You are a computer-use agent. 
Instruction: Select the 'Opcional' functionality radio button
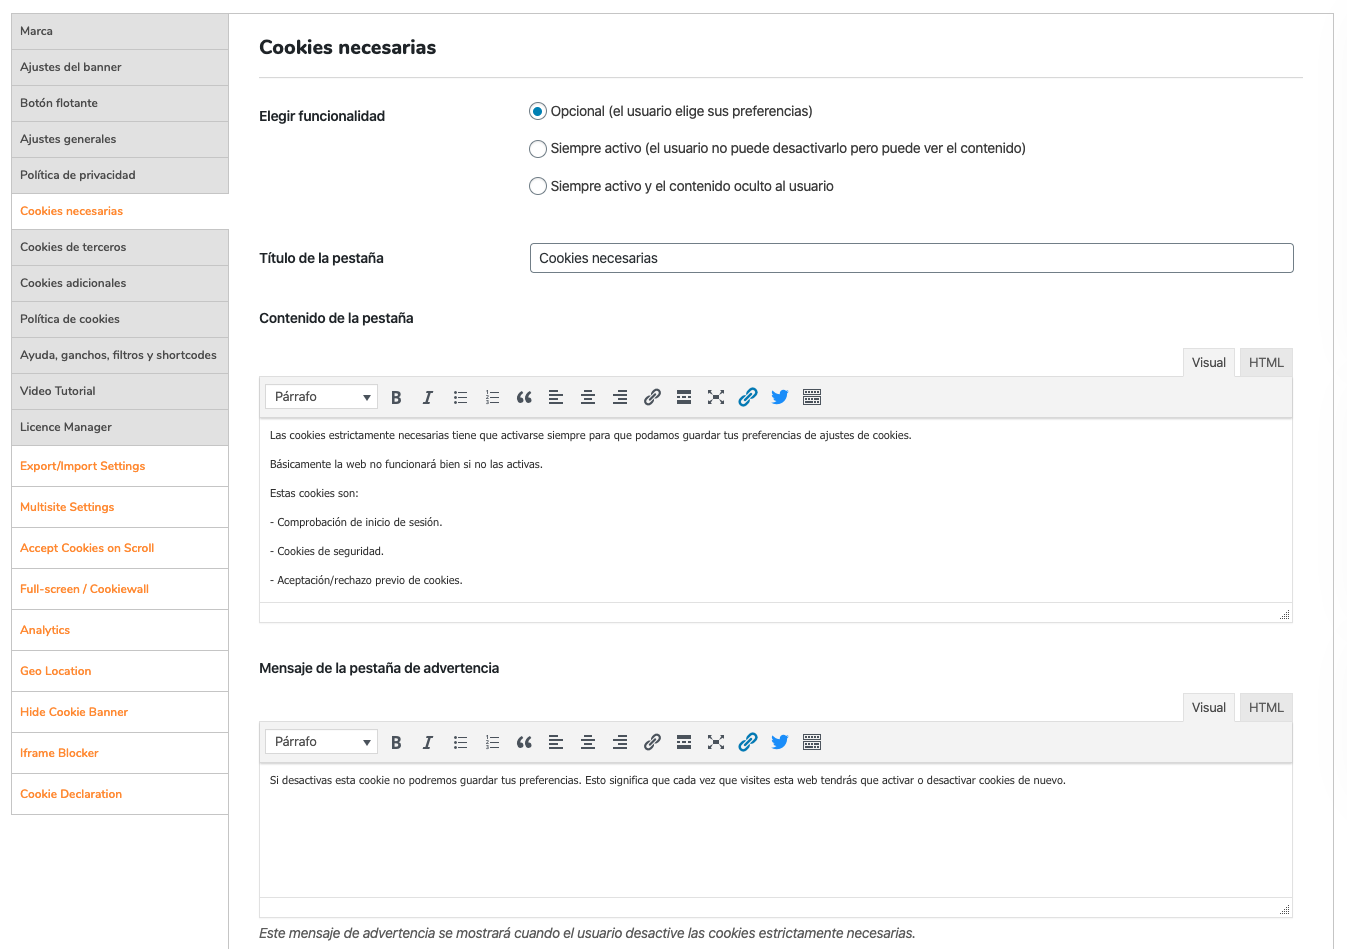pyautogui.click(x=538, y=111)
